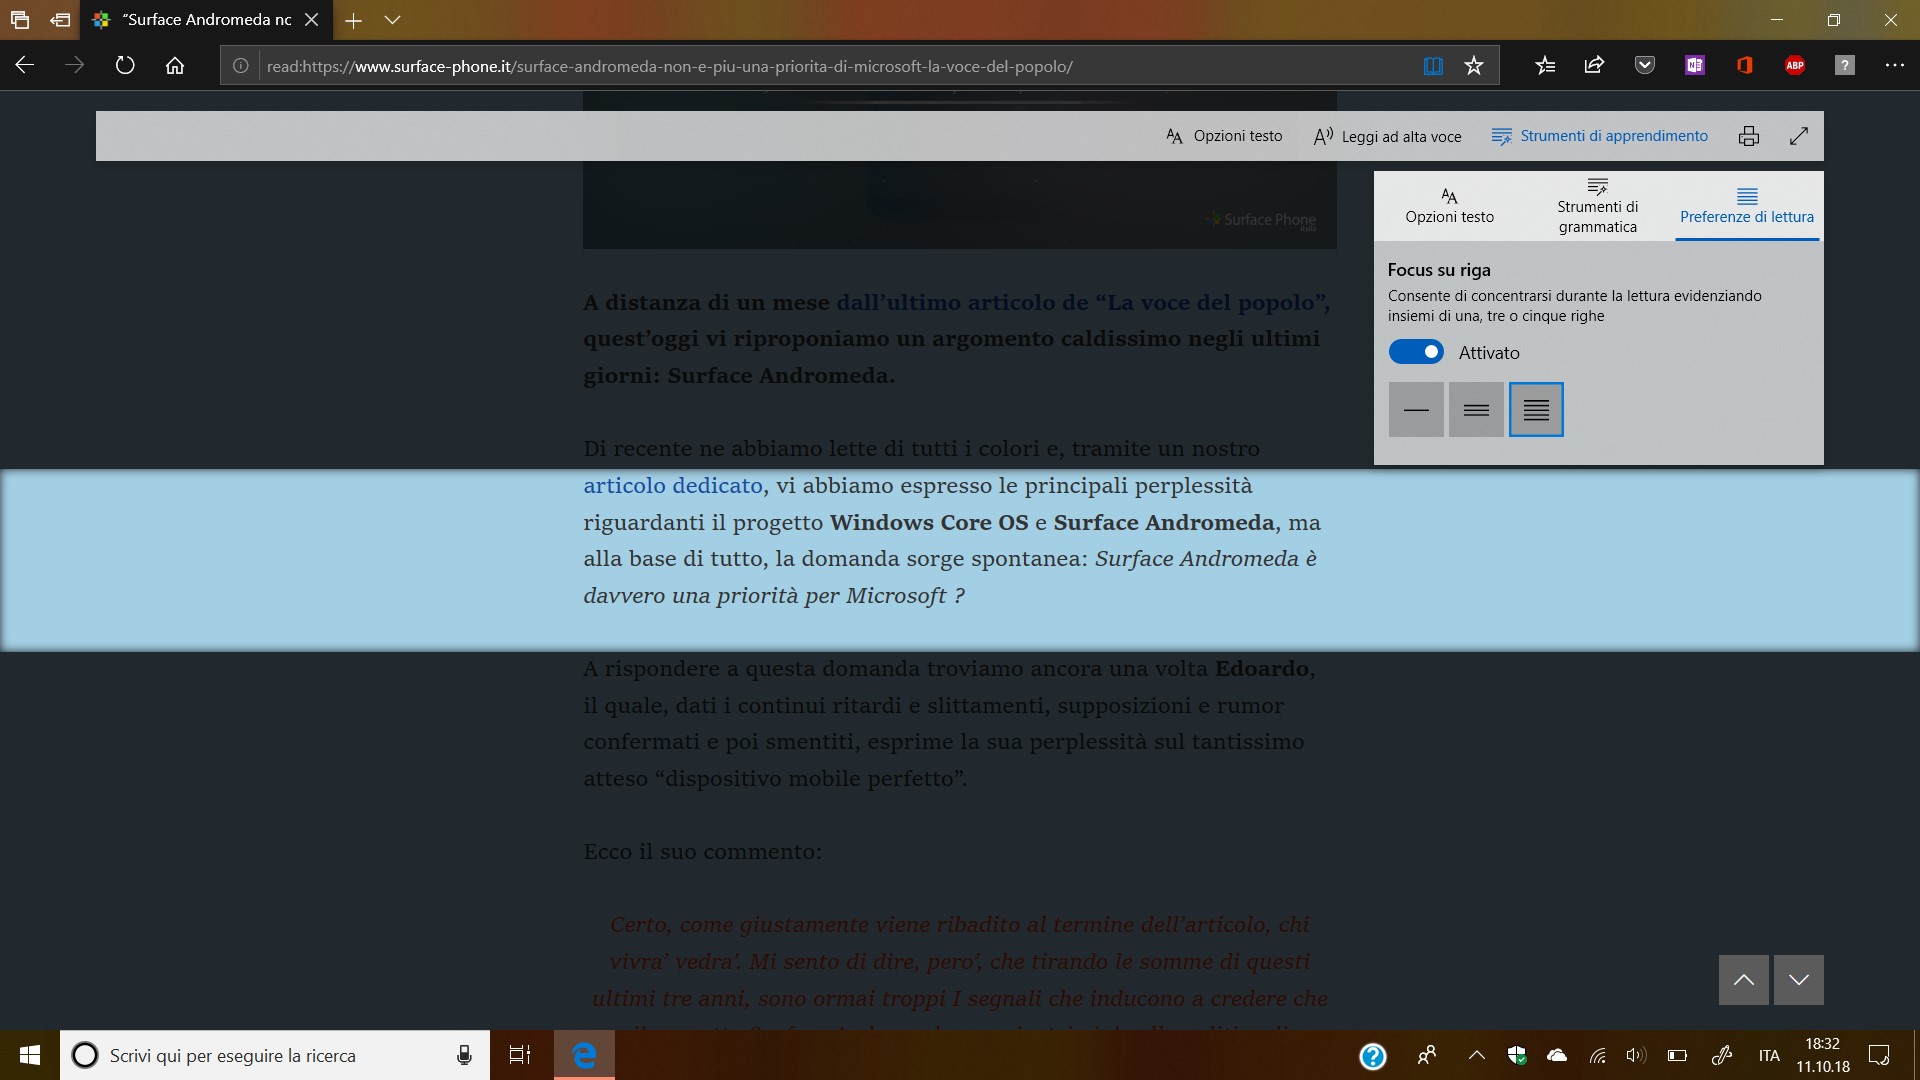Enter full screen reading mode
The width and height of the screenshot is (1920, 1080).
coord(1799,136)
